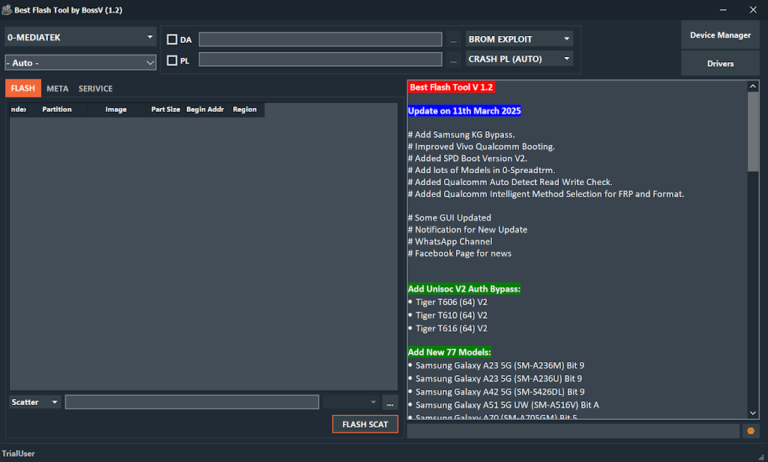Click the input field below the log
The image size is (768, 462).
coord(573,431)
